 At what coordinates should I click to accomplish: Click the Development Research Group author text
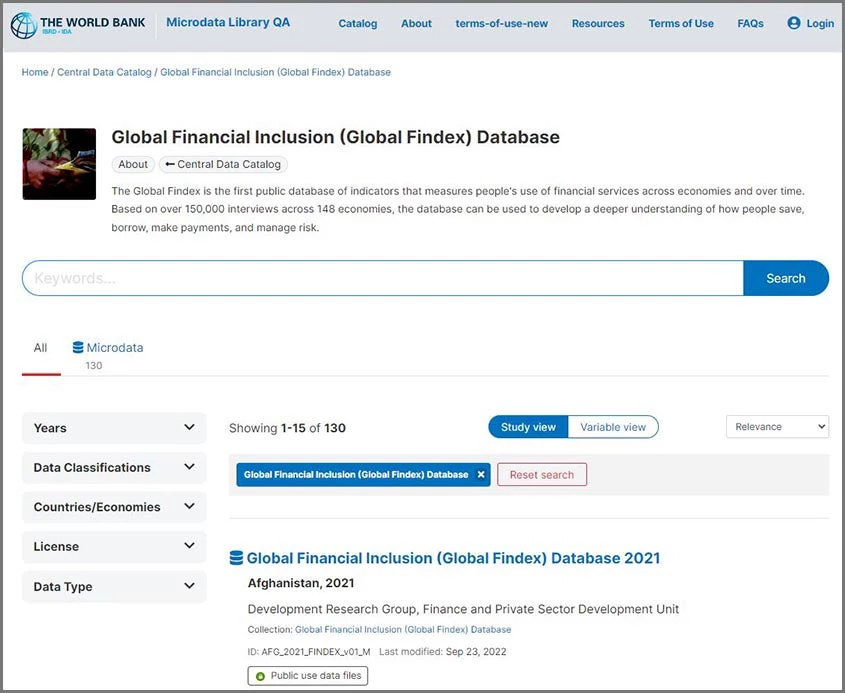[x=463, y=609]
